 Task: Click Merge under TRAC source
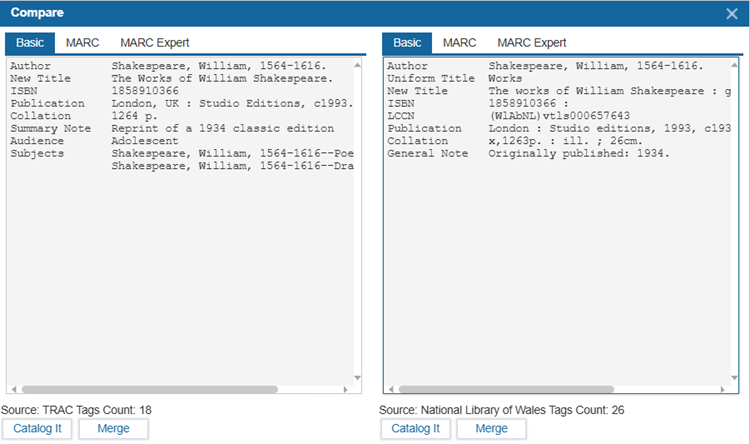[113, 429]
